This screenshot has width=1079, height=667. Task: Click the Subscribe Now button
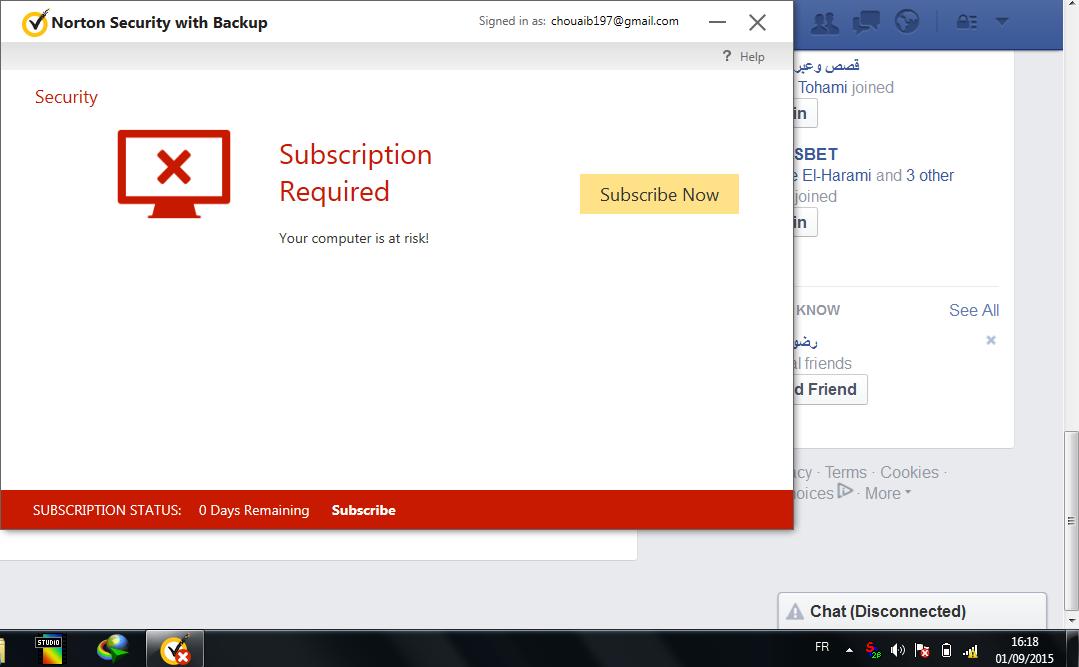tap(659, 194)
